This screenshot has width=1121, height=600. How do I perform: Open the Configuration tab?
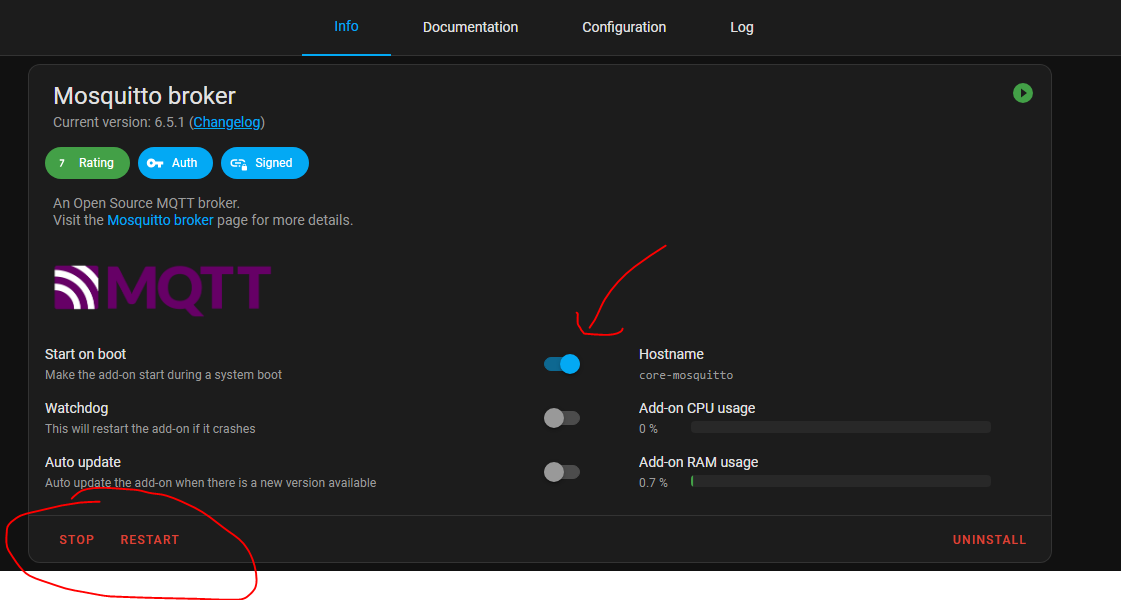(x=624, y=27)
